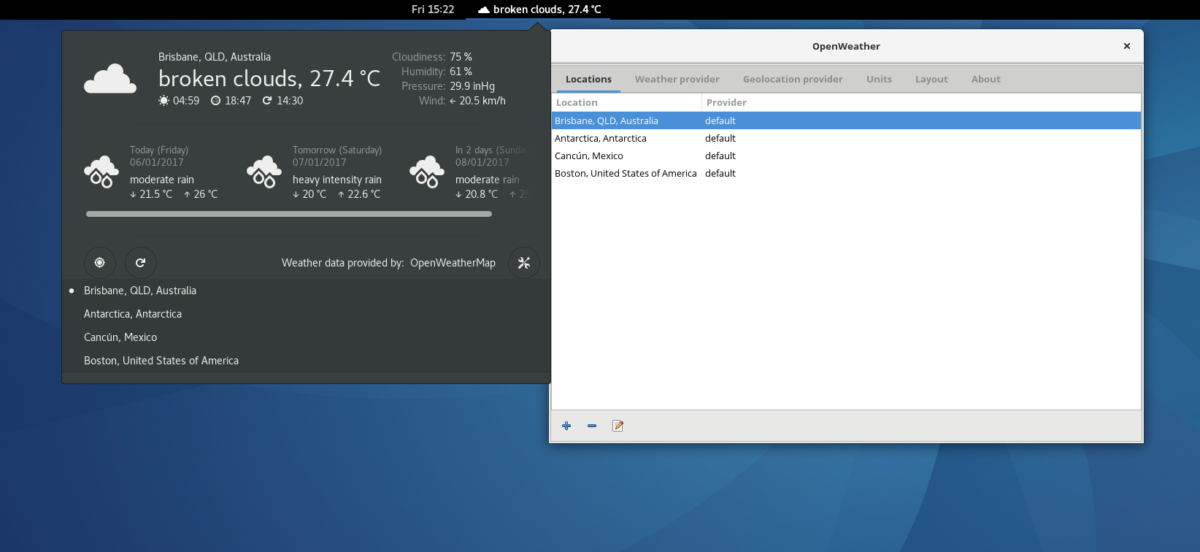Click the default provider cell for Brisbane
This screenshot has height=552, width=1200.
coord(720,121)
